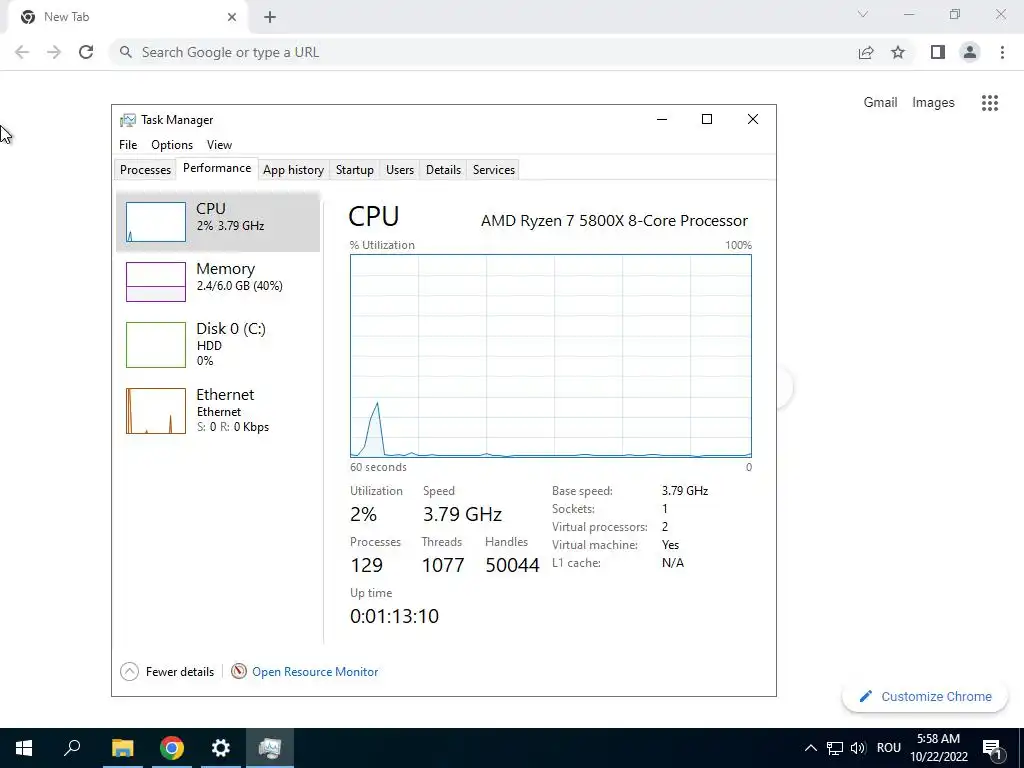
Task: Open the Chrome three-dot menu
Action: 1002,52
